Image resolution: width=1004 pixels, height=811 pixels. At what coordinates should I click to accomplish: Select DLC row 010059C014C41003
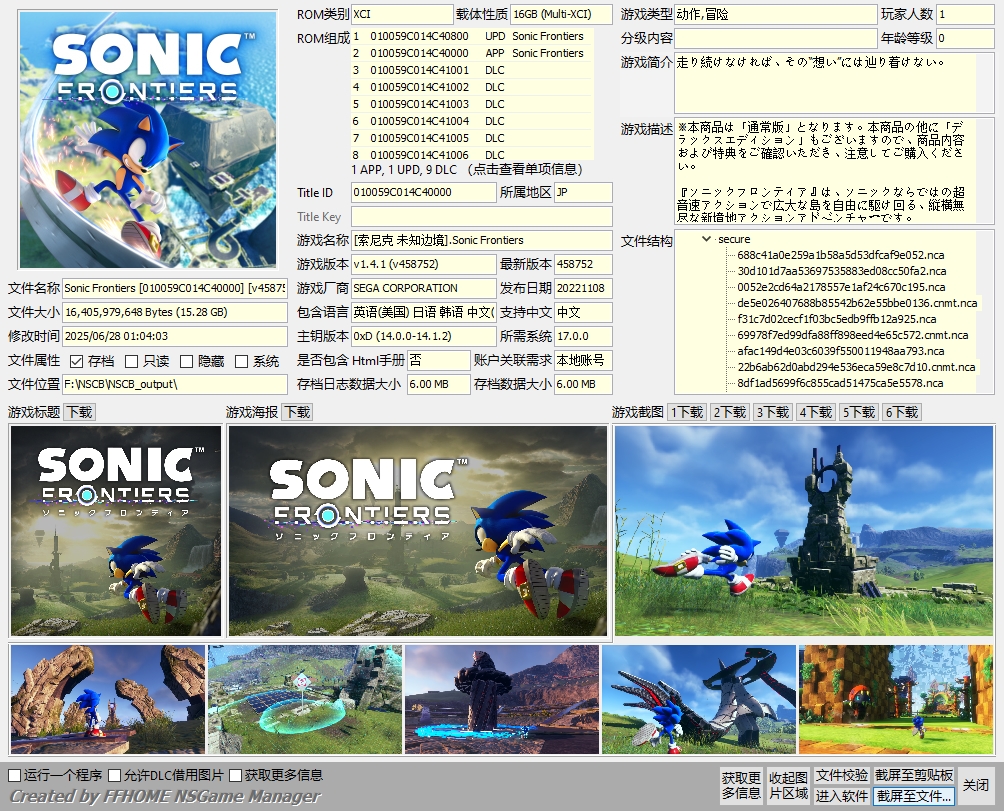(472, 104)
